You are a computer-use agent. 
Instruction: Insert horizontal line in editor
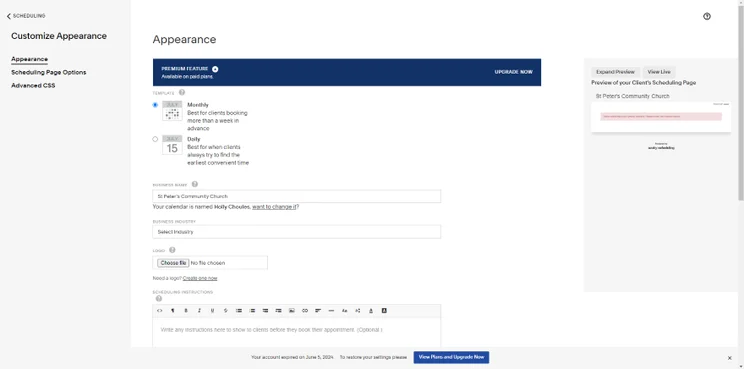331,311
